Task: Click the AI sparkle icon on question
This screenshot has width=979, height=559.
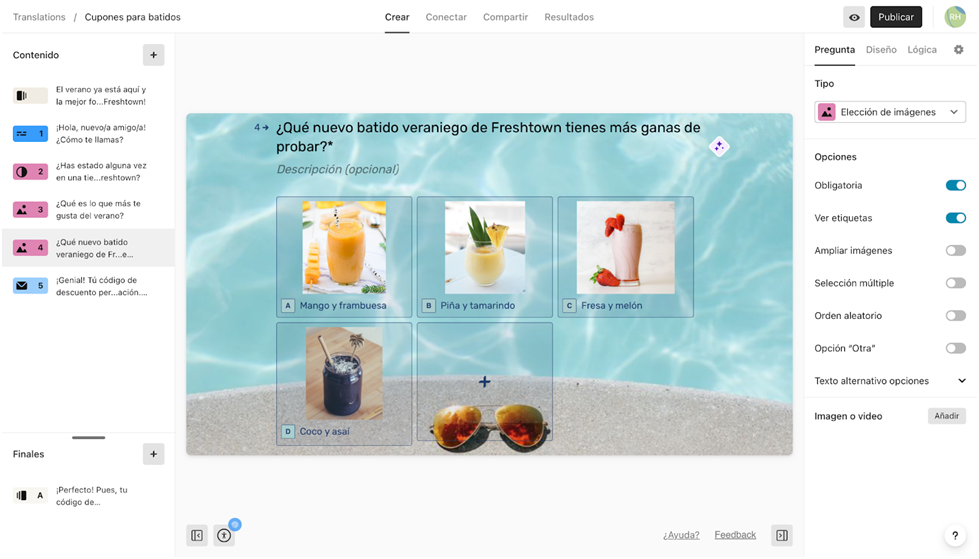Action: 719,147
